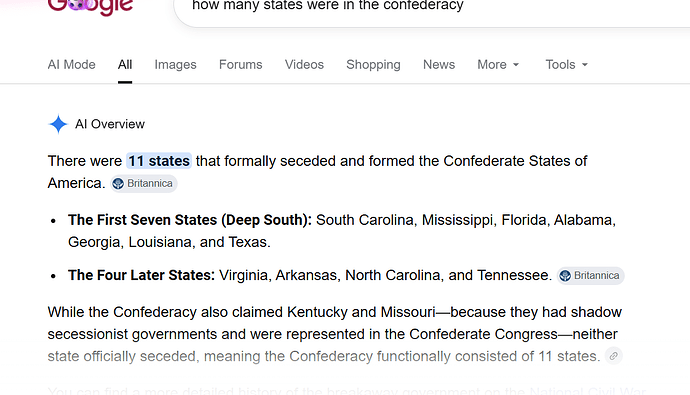The image size is (690, 395).
Task: Switch to the AI Mode tab
Action: tap(71, 65)
